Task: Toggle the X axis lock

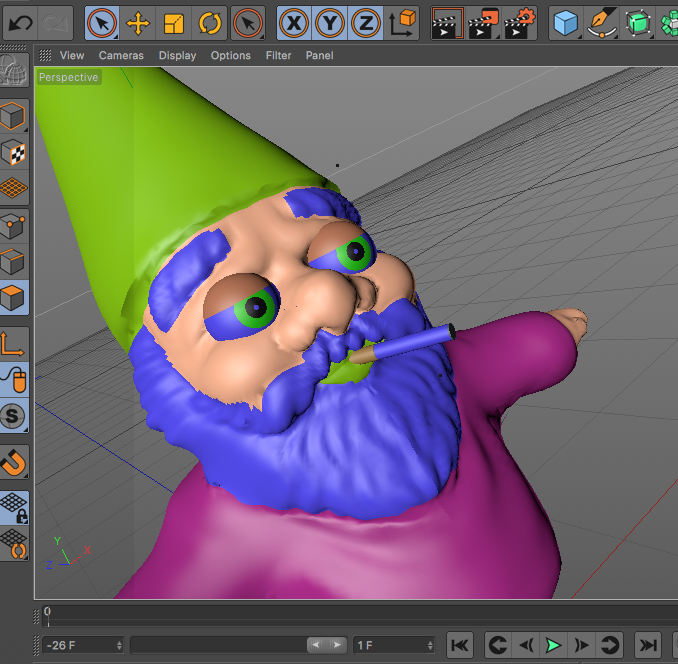Action: pyautogui.click(x=293, y=22)
